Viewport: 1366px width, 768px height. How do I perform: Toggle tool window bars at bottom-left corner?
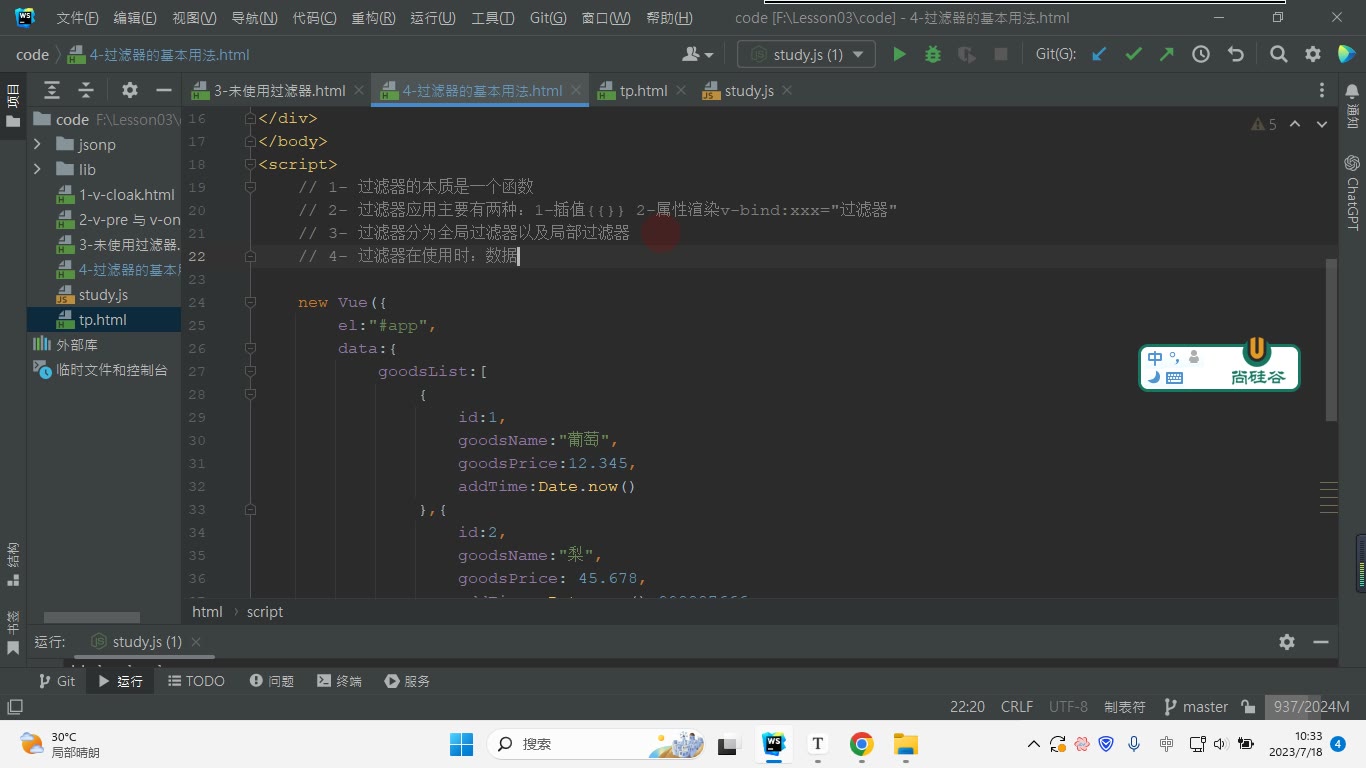15,707
